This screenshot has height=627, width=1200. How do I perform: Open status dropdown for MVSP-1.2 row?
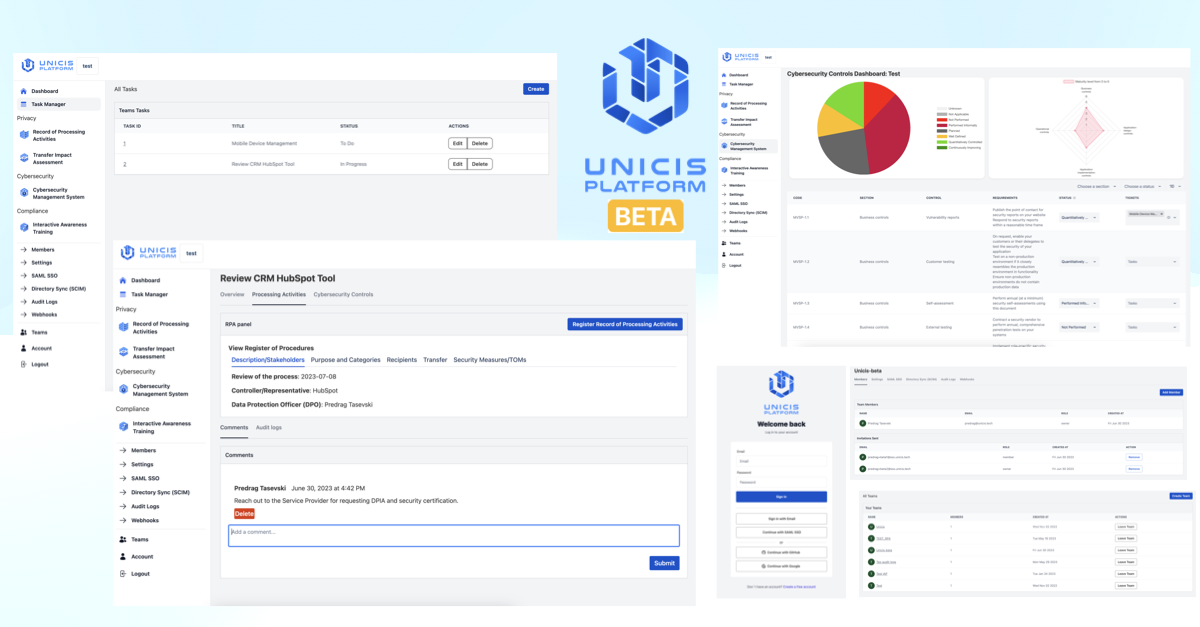coord(1078,262)
